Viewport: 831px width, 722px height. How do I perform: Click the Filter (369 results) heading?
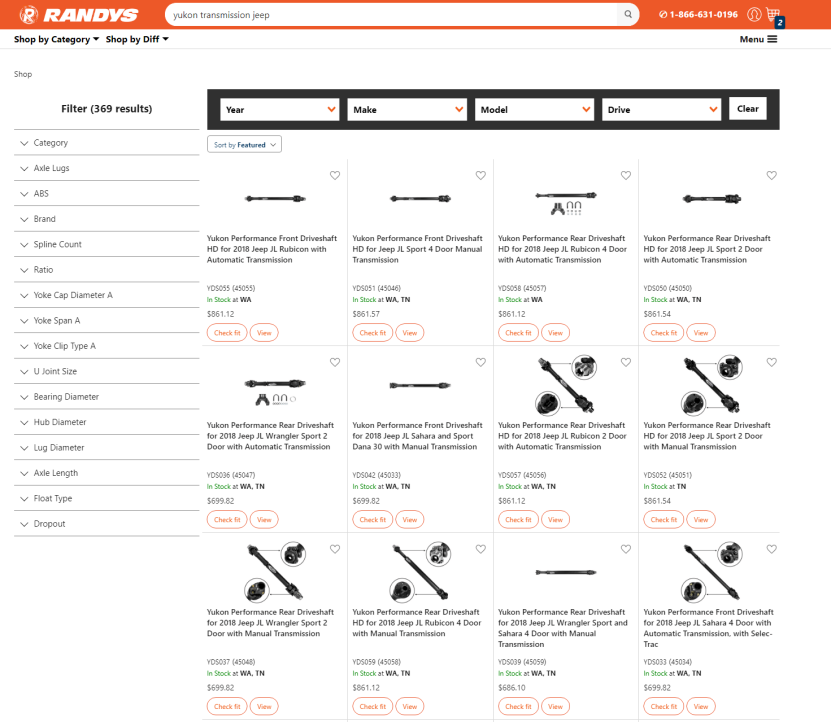click(x=107, y=109)
